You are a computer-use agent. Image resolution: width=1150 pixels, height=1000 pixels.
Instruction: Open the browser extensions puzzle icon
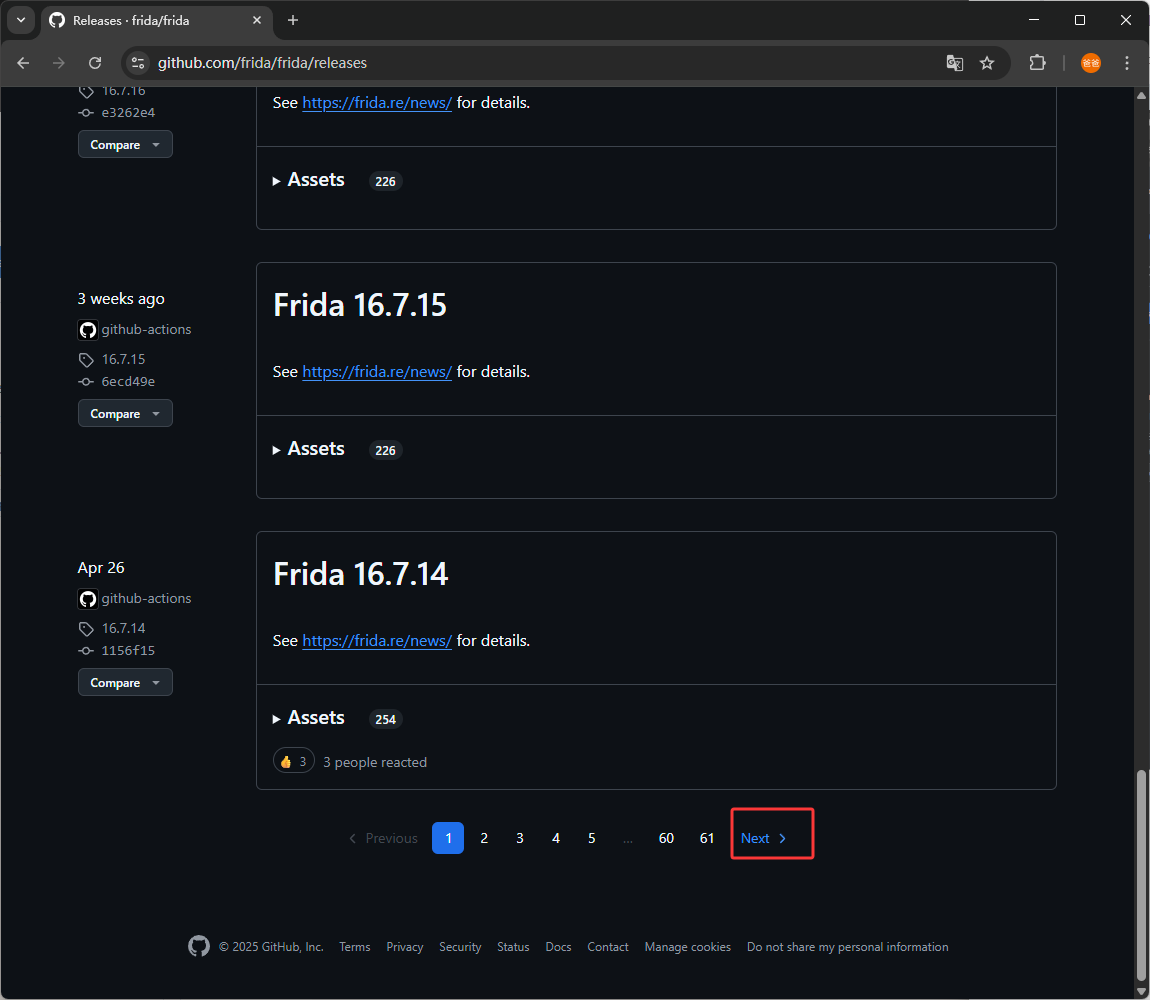(x=1037, y=63)
